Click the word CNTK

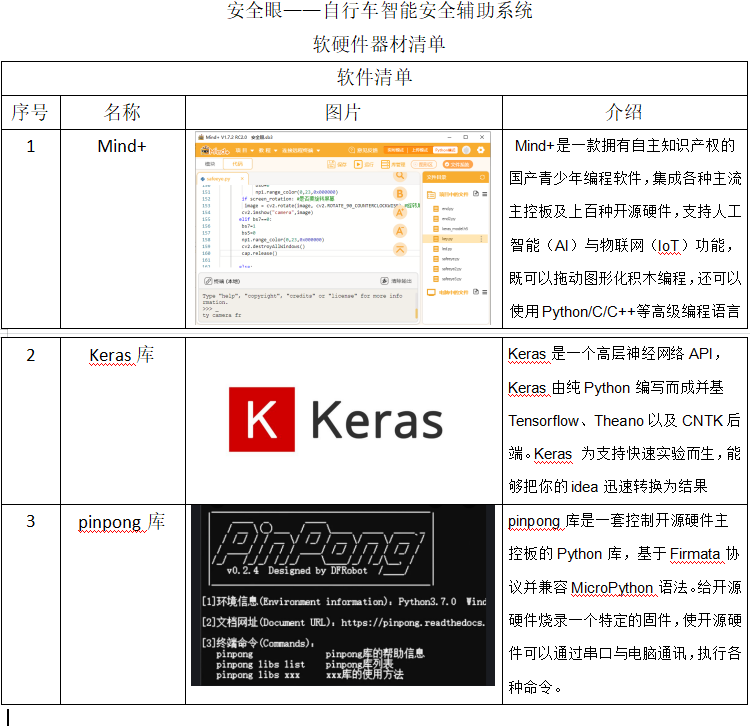(x=702, y=421)
